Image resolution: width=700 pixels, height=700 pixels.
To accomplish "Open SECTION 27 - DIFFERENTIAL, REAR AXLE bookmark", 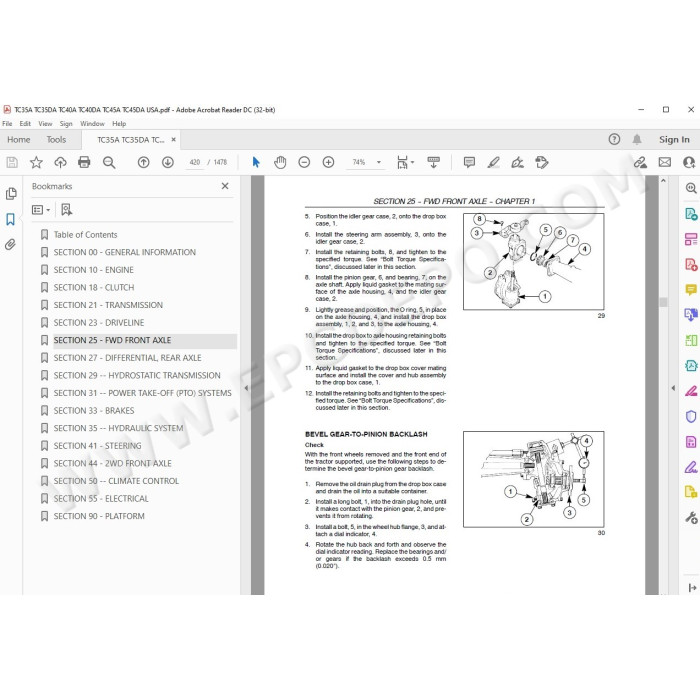I will pyautogui.click(x=127, y=358).
